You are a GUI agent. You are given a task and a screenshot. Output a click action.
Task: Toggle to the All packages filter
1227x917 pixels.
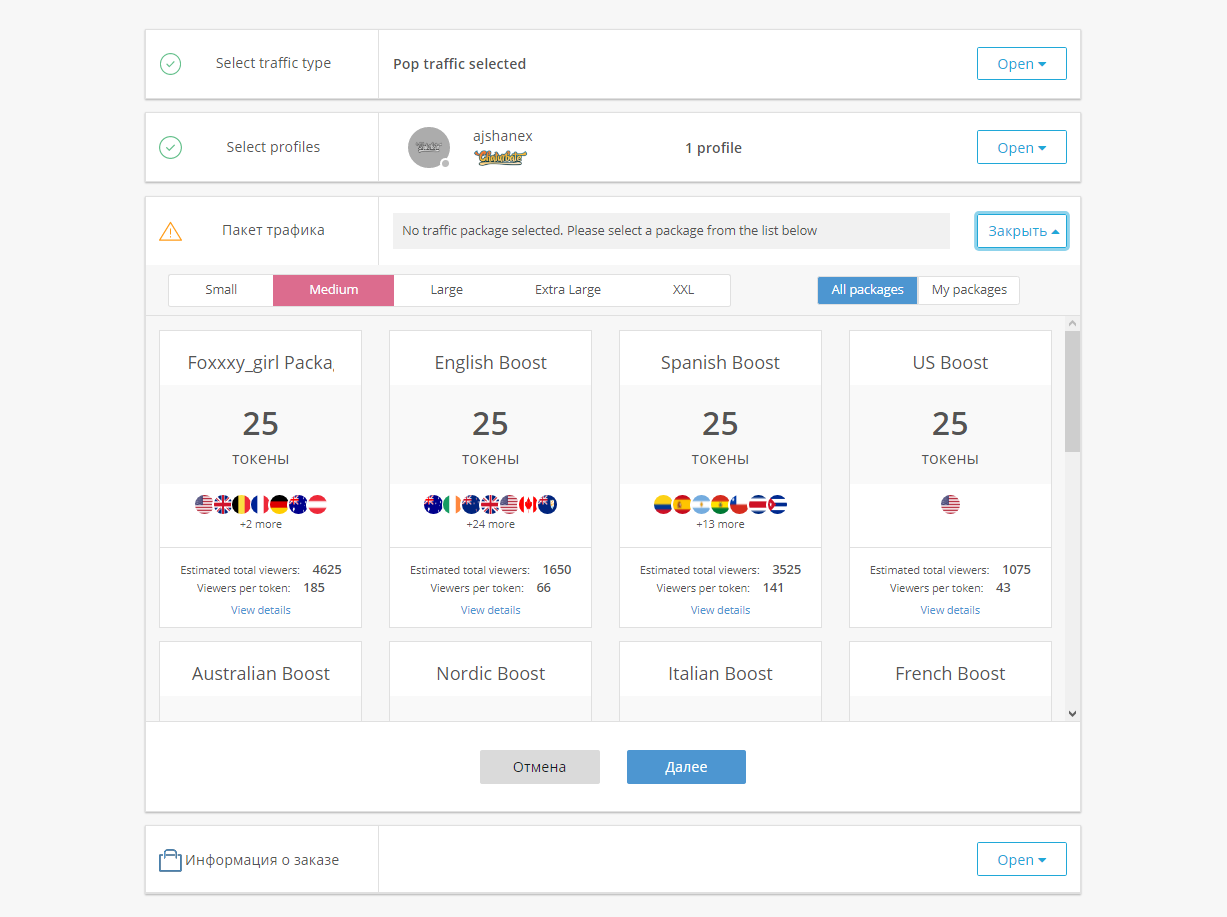click(867, 290)
